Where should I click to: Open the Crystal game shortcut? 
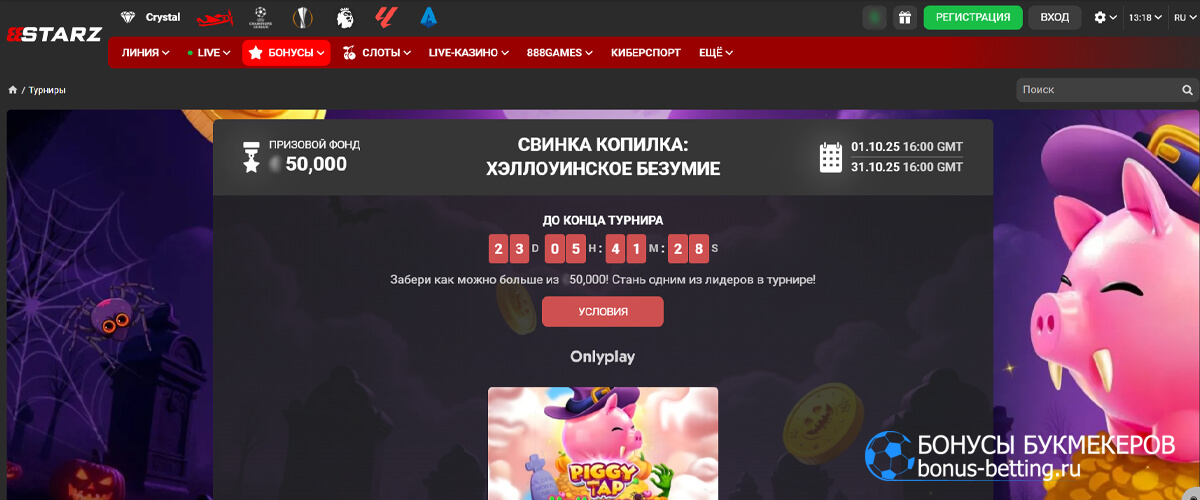[150, 17]
